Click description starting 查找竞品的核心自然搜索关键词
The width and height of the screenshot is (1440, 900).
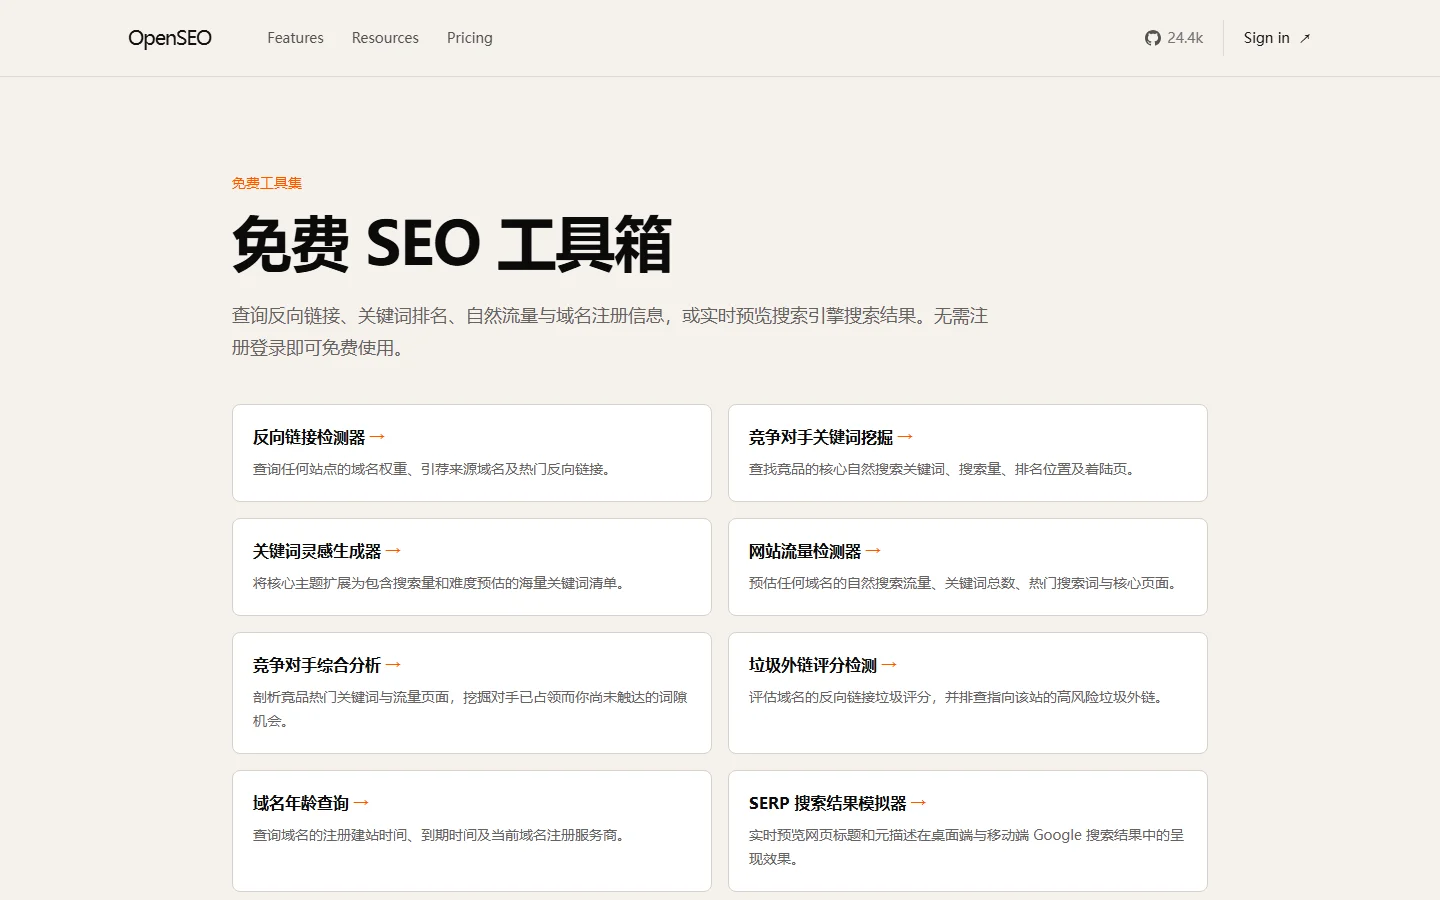tap(945, 469)
